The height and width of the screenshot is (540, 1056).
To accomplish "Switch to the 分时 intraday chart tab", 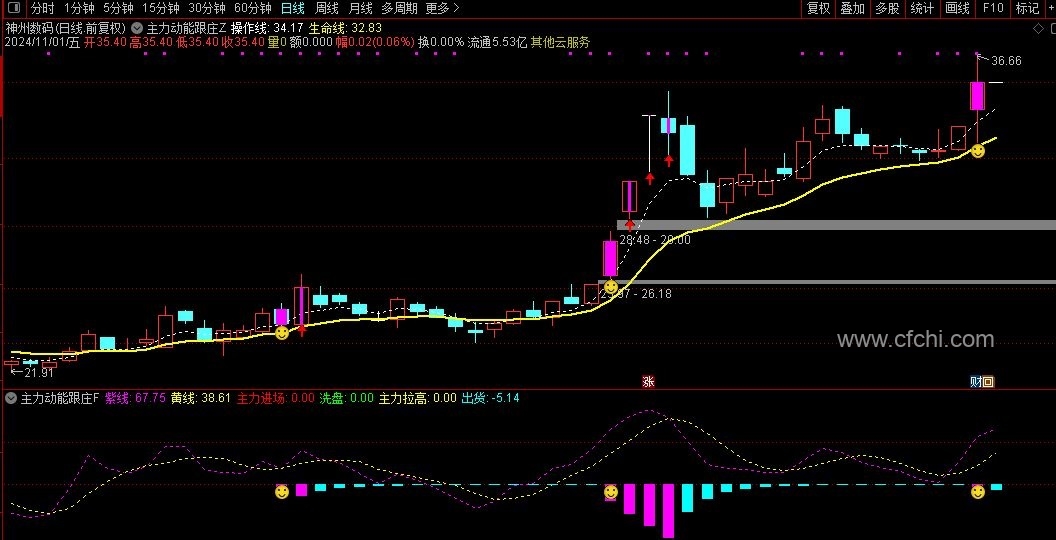I will (x=44, y=8).
